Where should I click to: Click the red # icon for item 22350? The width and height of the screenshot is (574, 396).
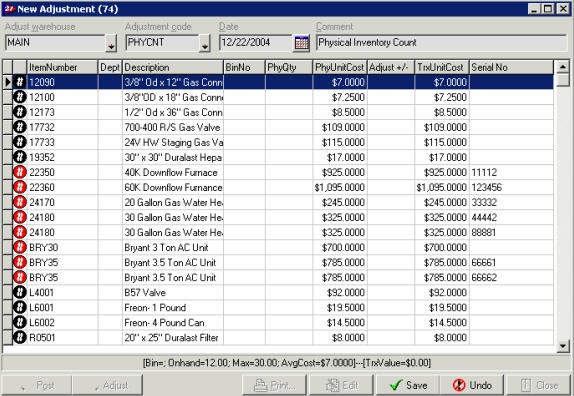coord(20,172)
